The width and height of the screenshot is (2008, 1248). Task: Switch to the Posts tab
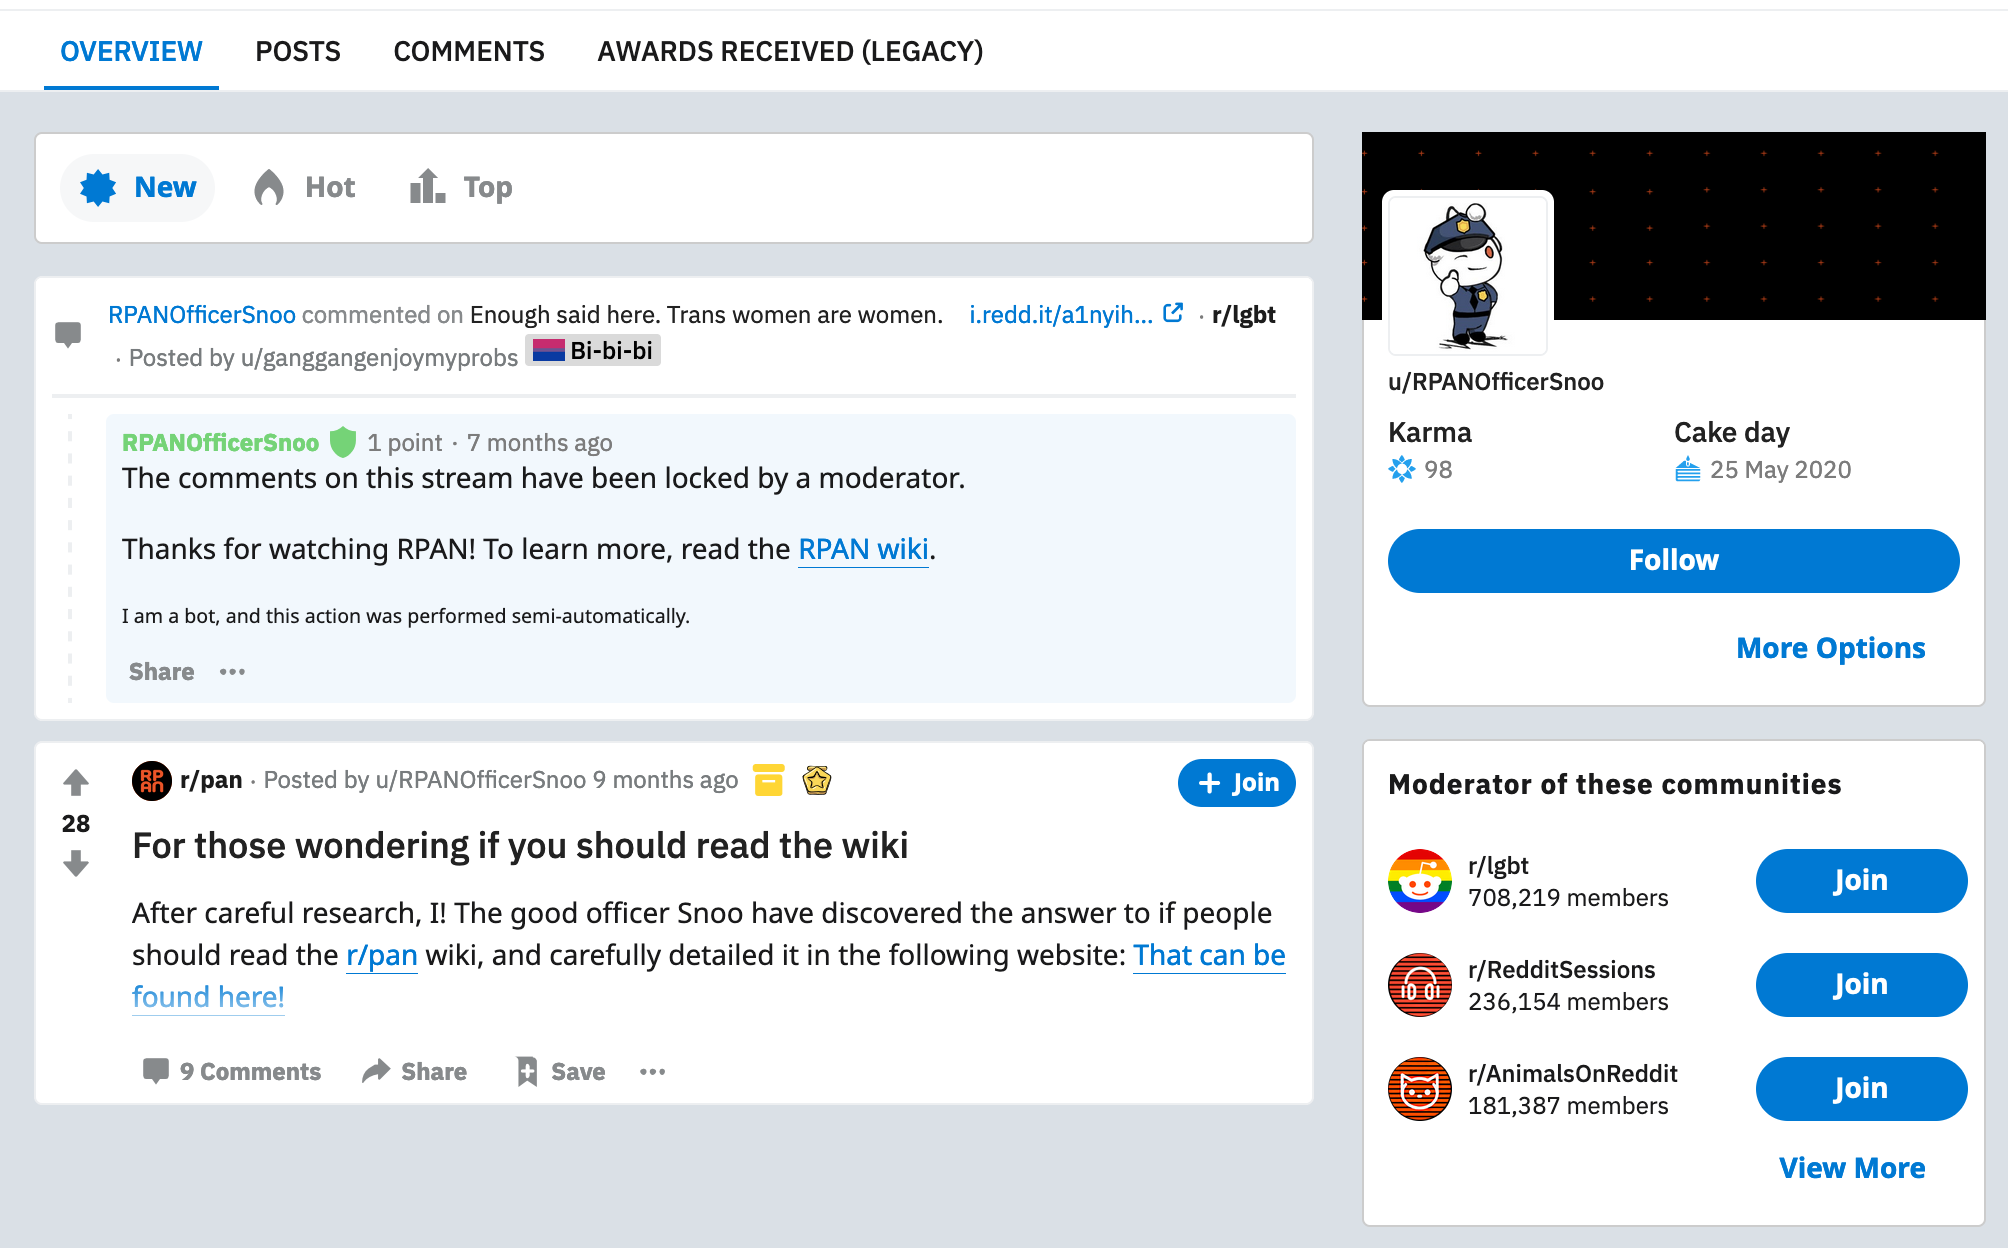click(x=298, y=51)
